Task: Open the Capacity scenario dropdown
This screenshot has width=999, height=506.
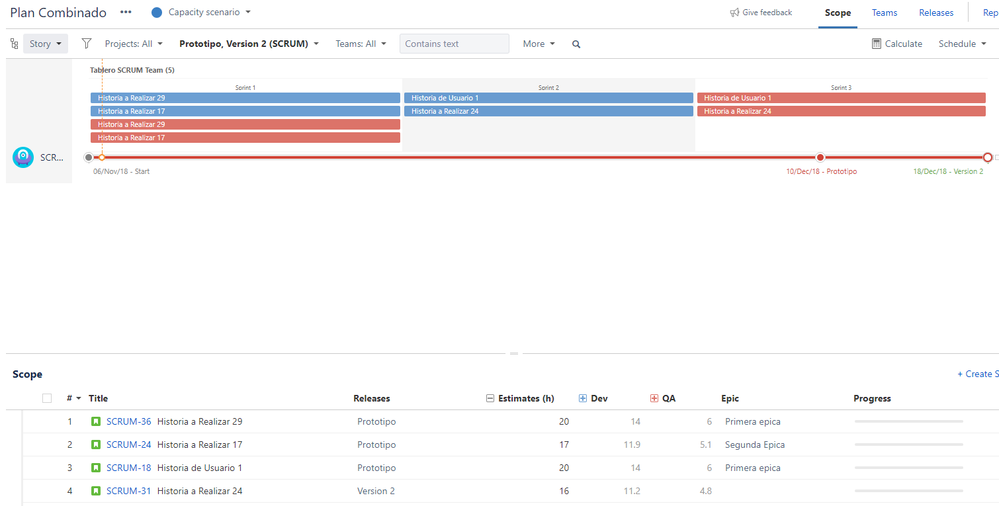Action: click(210, 12)
